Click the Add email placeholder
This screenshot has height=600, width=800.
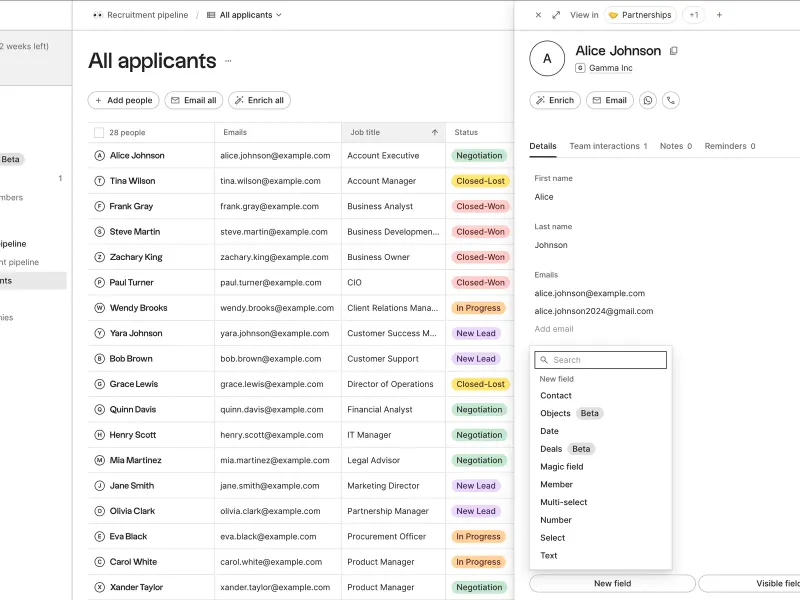(554, 329)
